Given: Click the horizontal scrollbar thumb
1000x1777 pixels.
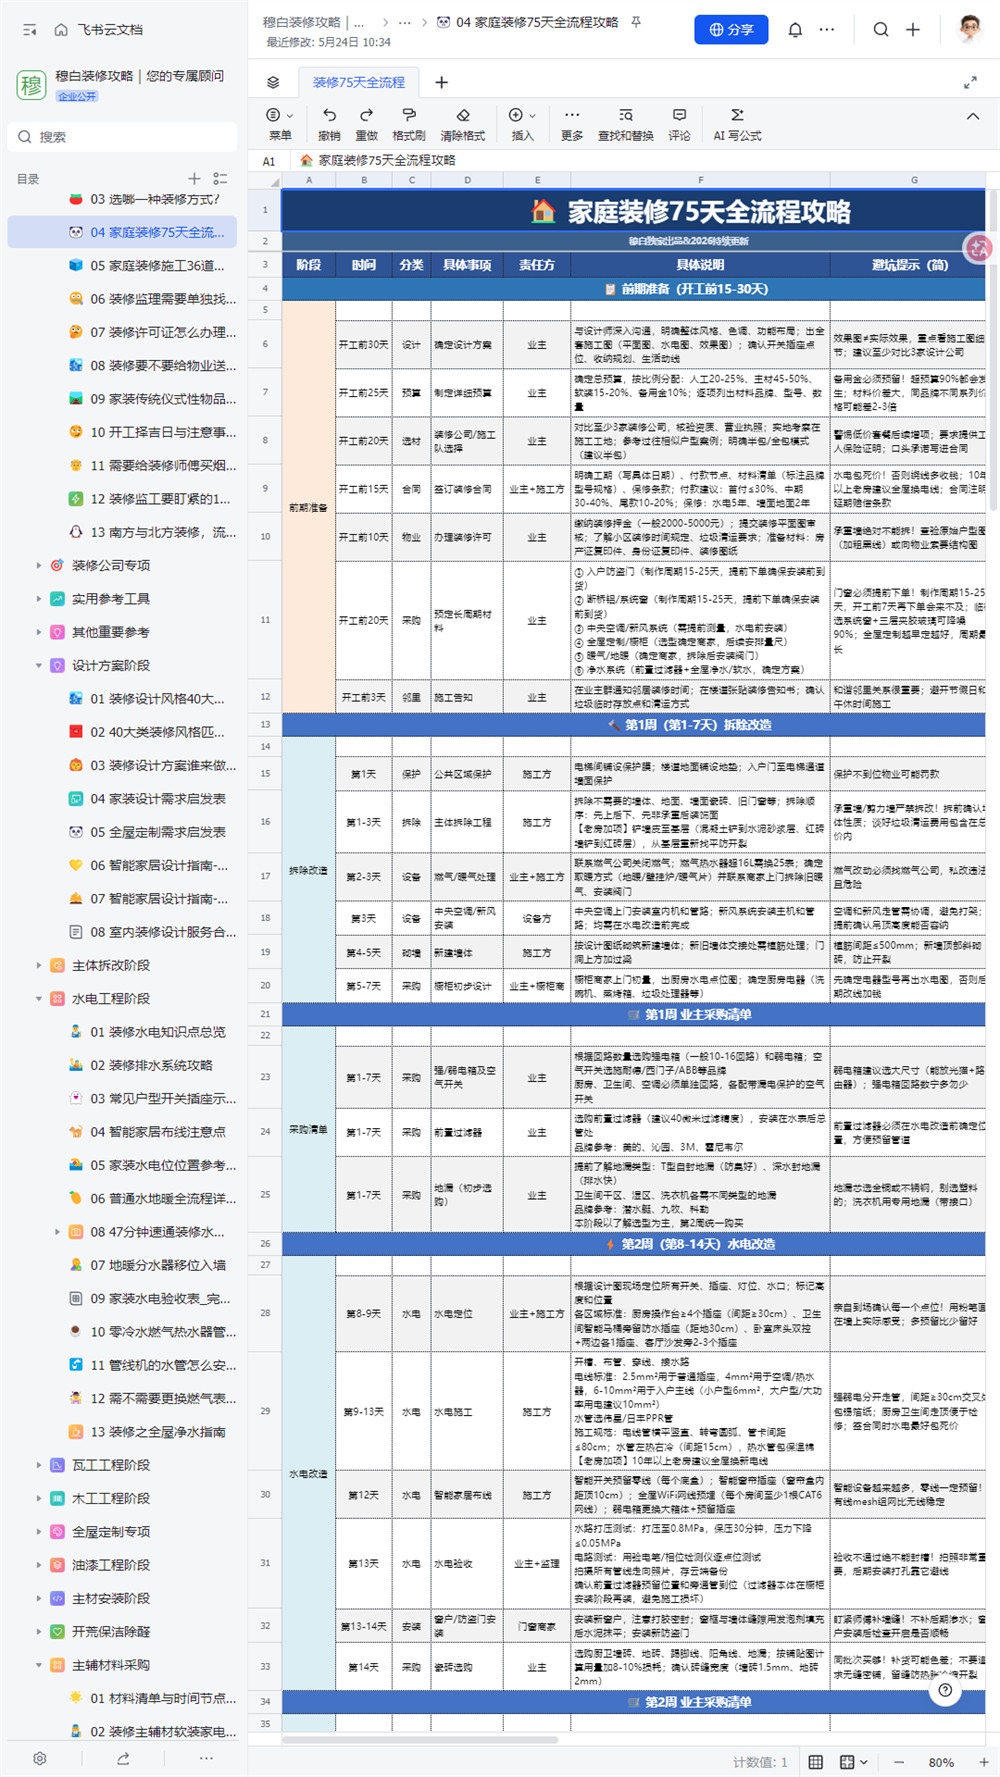Looking at the screenshot, I should pos(420,1739).
